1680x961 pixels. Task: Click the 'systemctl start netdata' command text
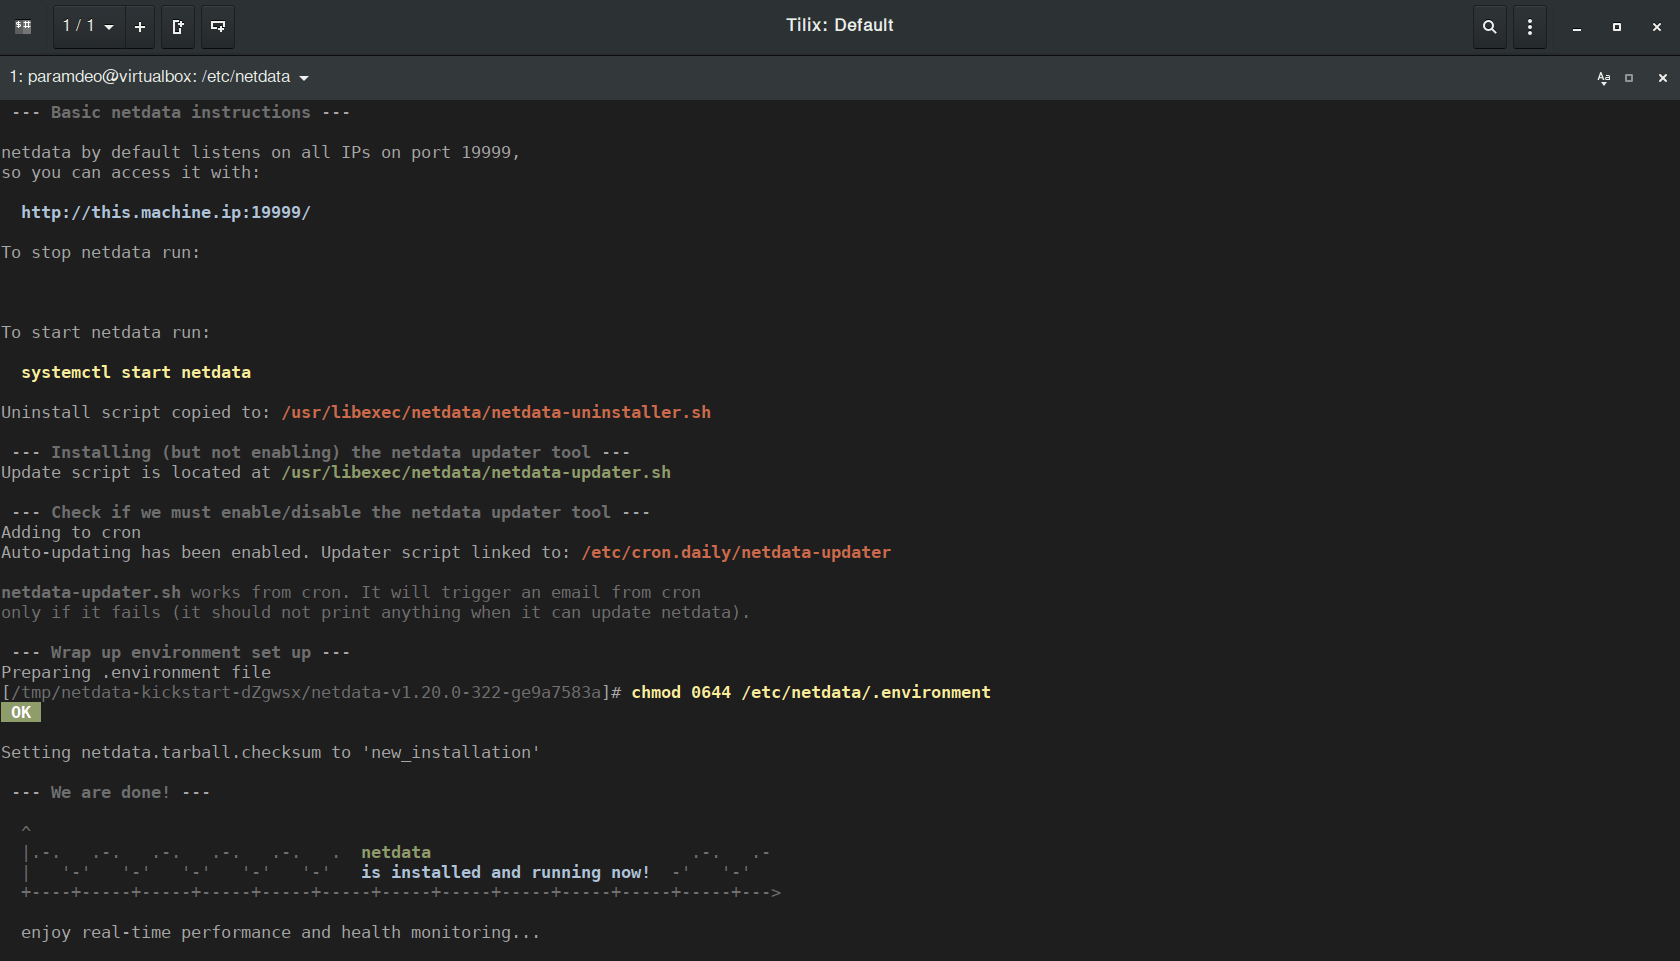(x=136, y=372)
